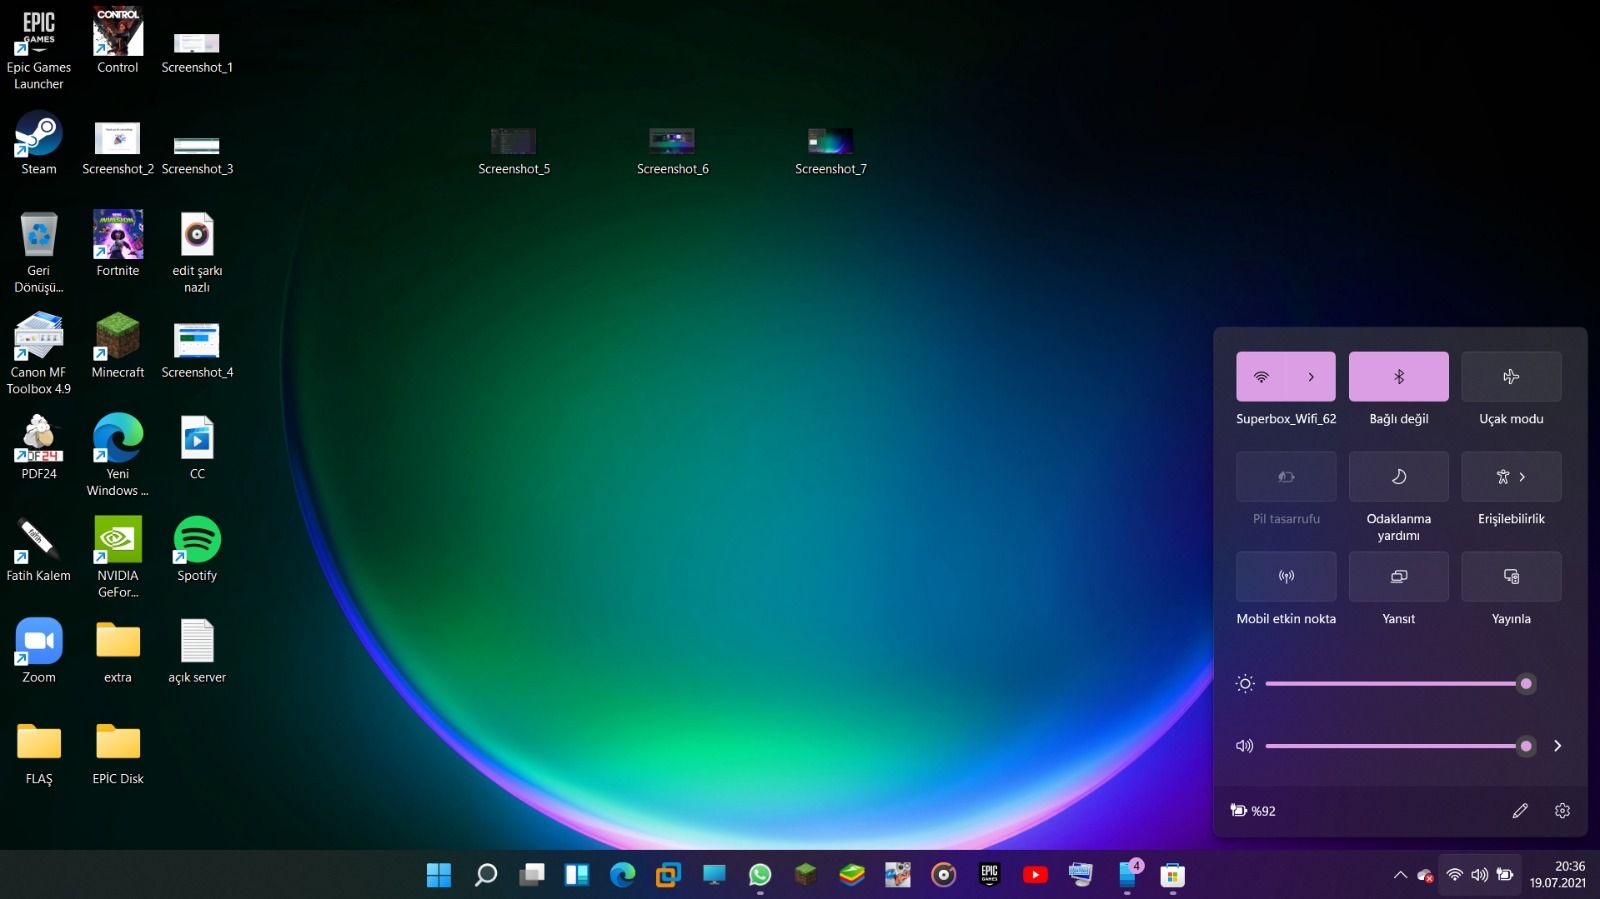This screenshot has height=899, width=1600.
Task: Select the CC video file icon
Action: (197, 447)
